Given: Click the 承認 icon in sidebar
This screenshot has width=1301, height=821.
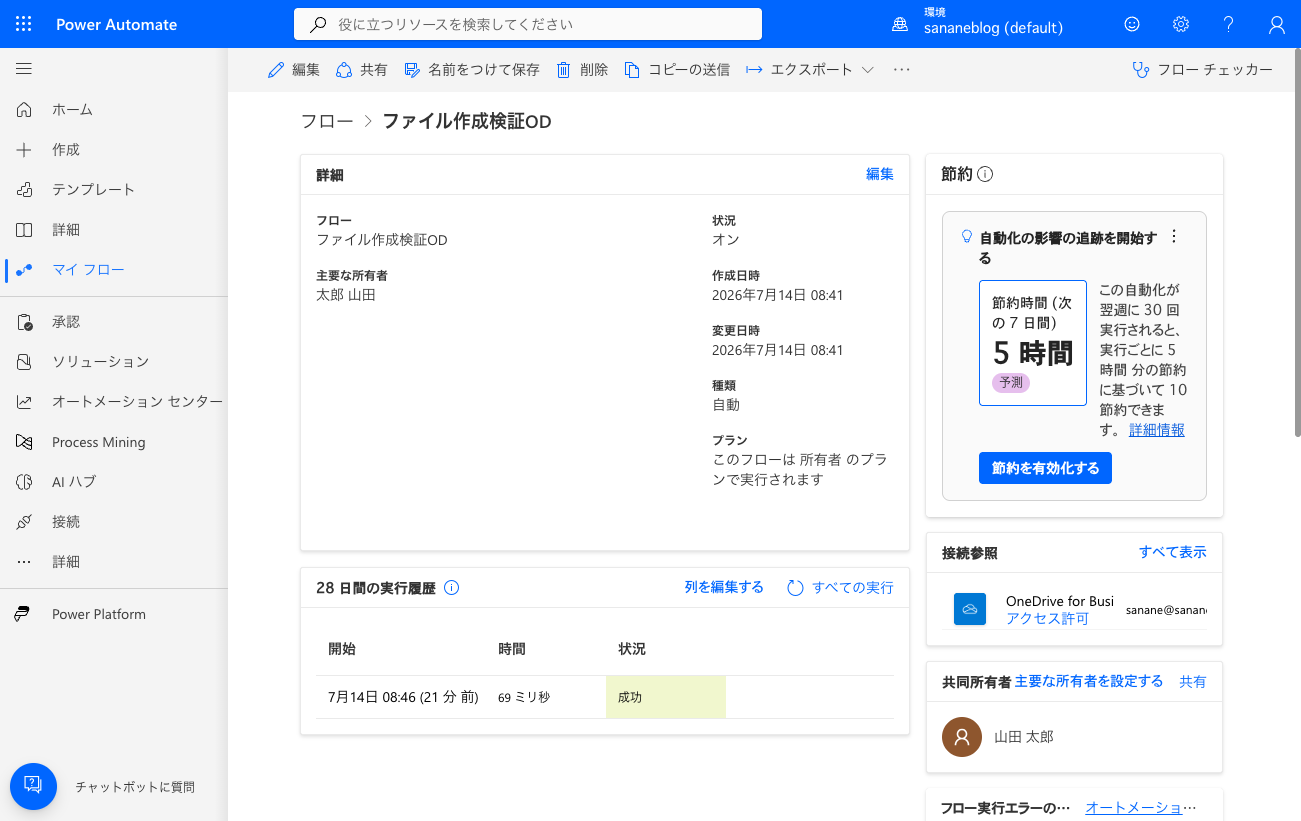Looking at the screenshot, I should (24, 322).
